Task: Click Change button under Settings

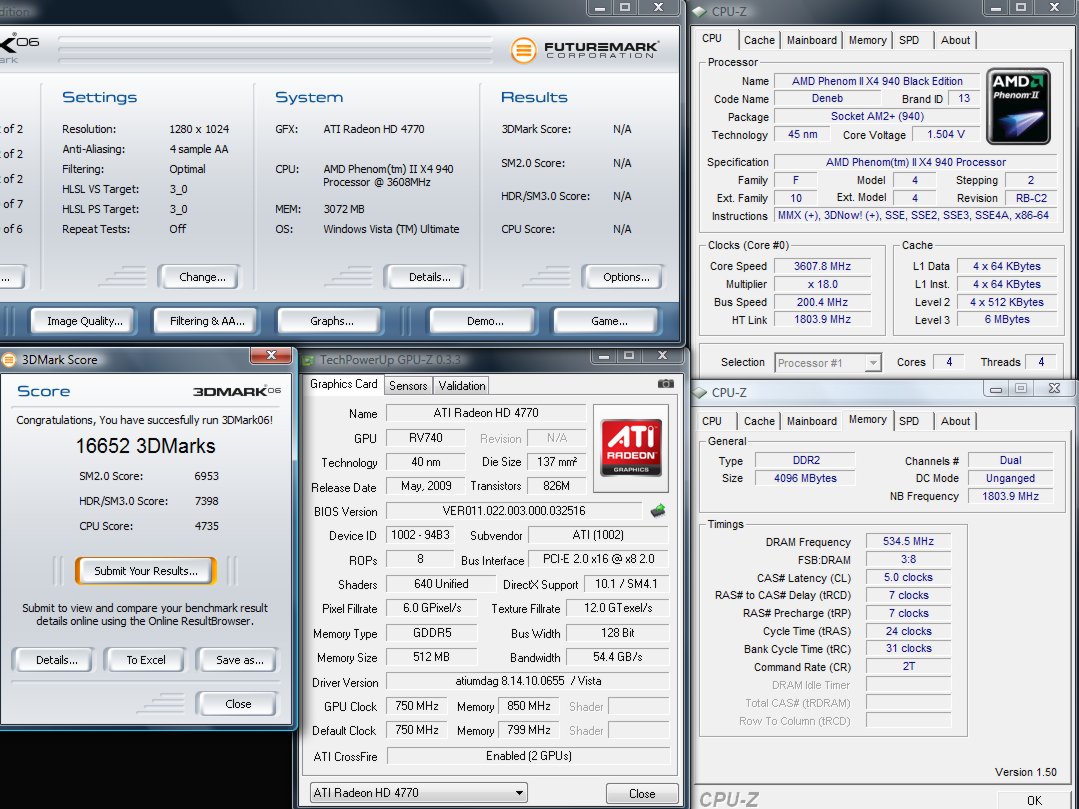Action: [x=202, y=277]
